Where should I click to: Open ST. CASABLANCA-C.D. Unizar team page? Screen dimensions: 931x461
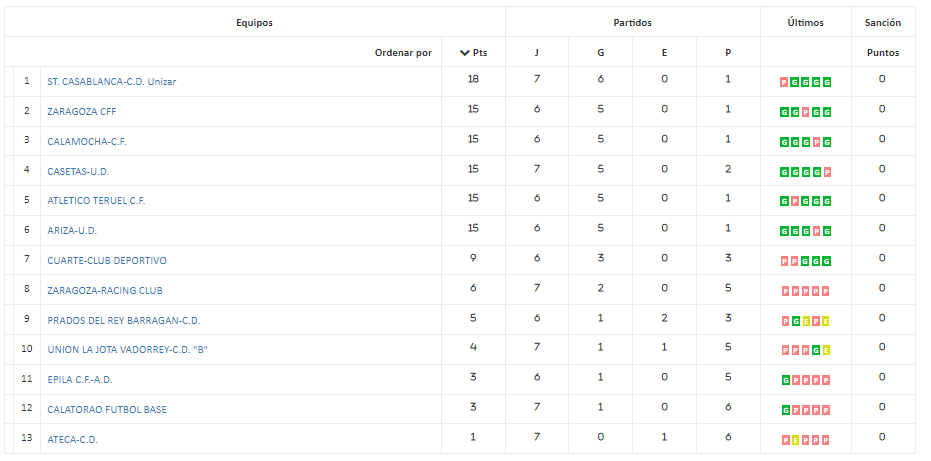coord(112,82)
